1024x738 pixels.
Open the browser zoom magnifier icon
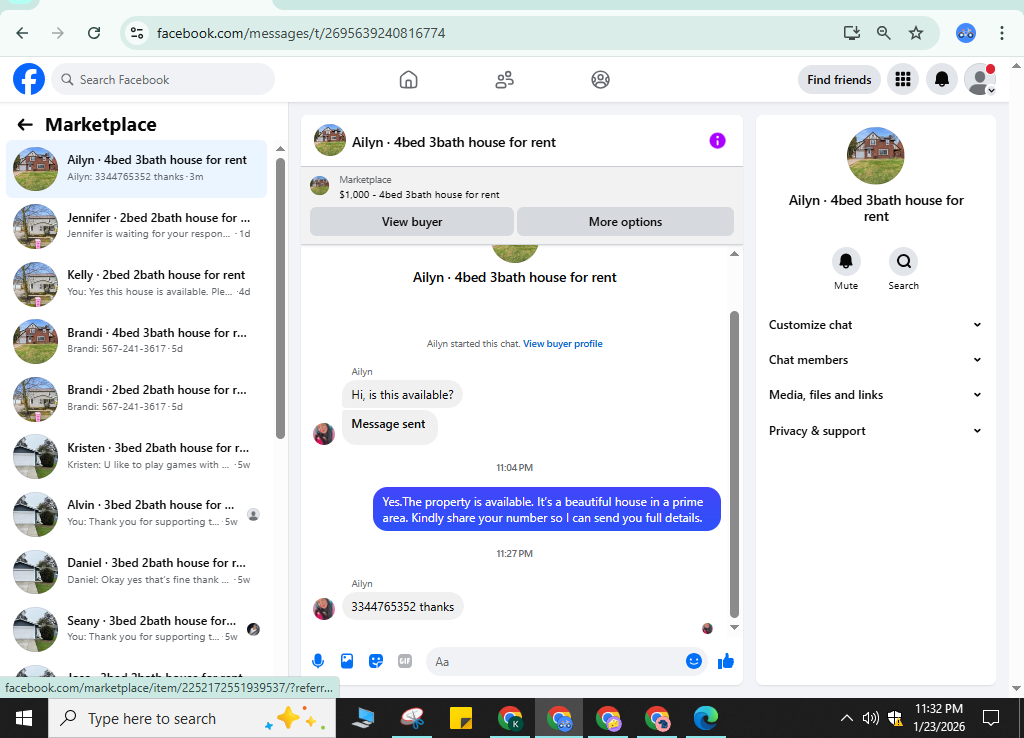tap(883, 33)
